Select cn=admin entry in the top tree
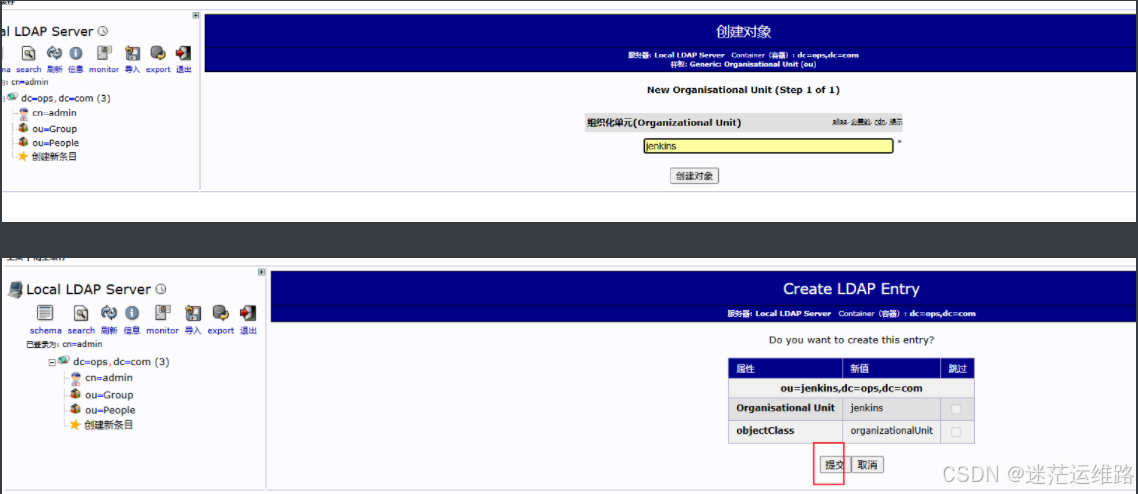The height and width of the screenshot is (494, 1138). coord(54,113)
